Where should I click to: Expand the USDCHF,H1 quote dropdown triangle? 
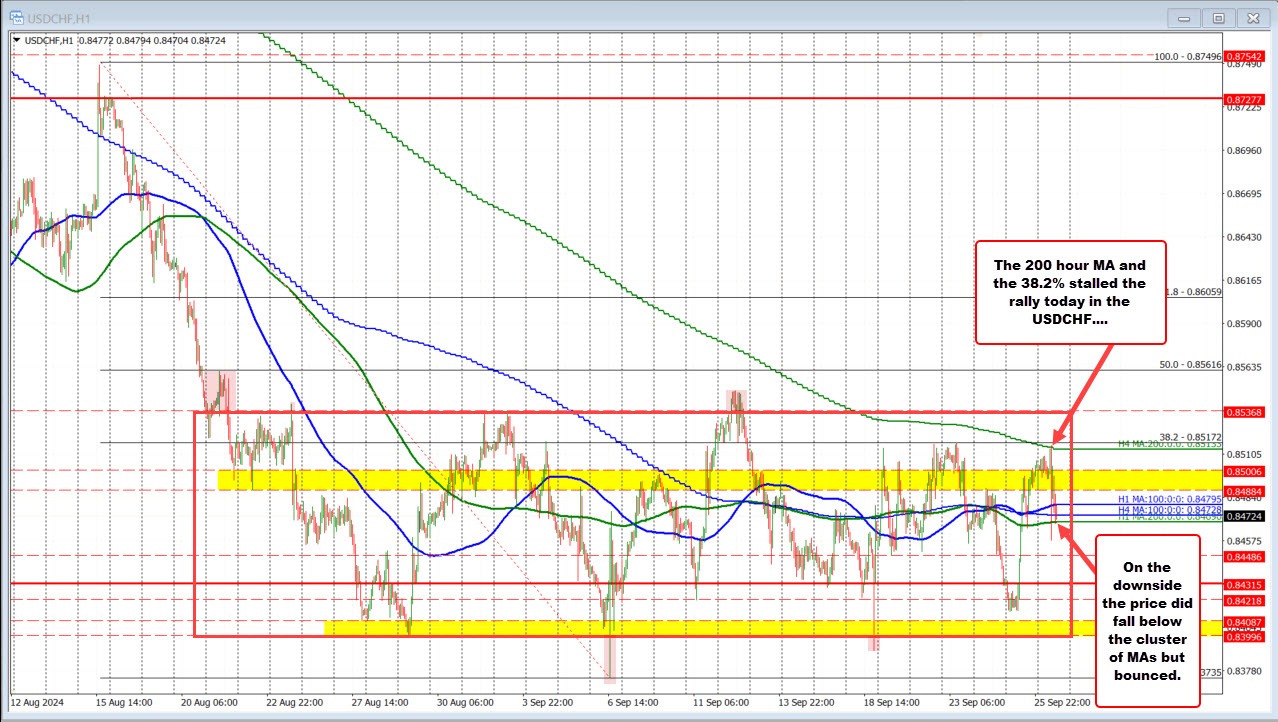pos(18,40)
